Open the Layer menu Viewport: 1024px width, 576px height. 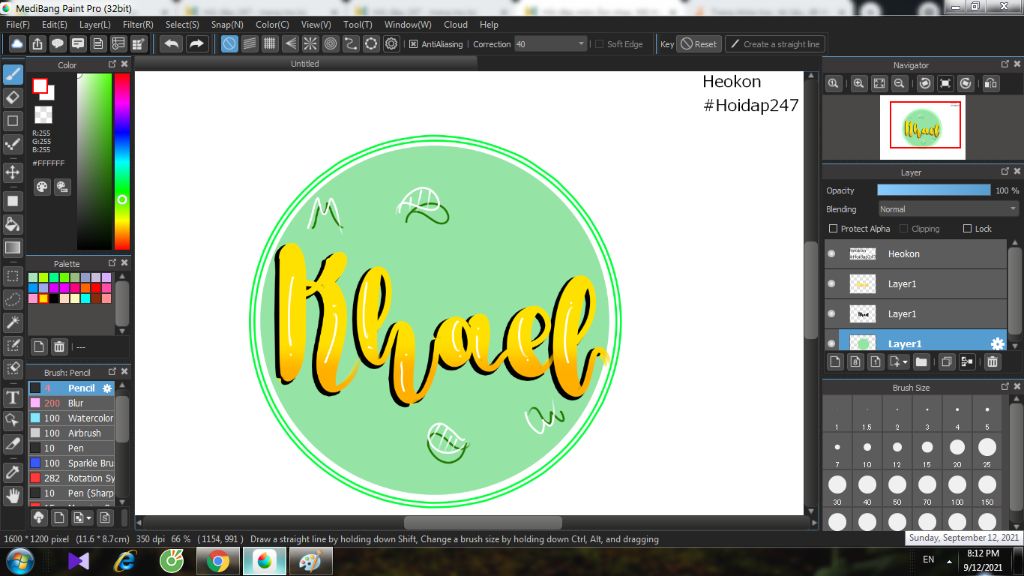coord(95,25)
